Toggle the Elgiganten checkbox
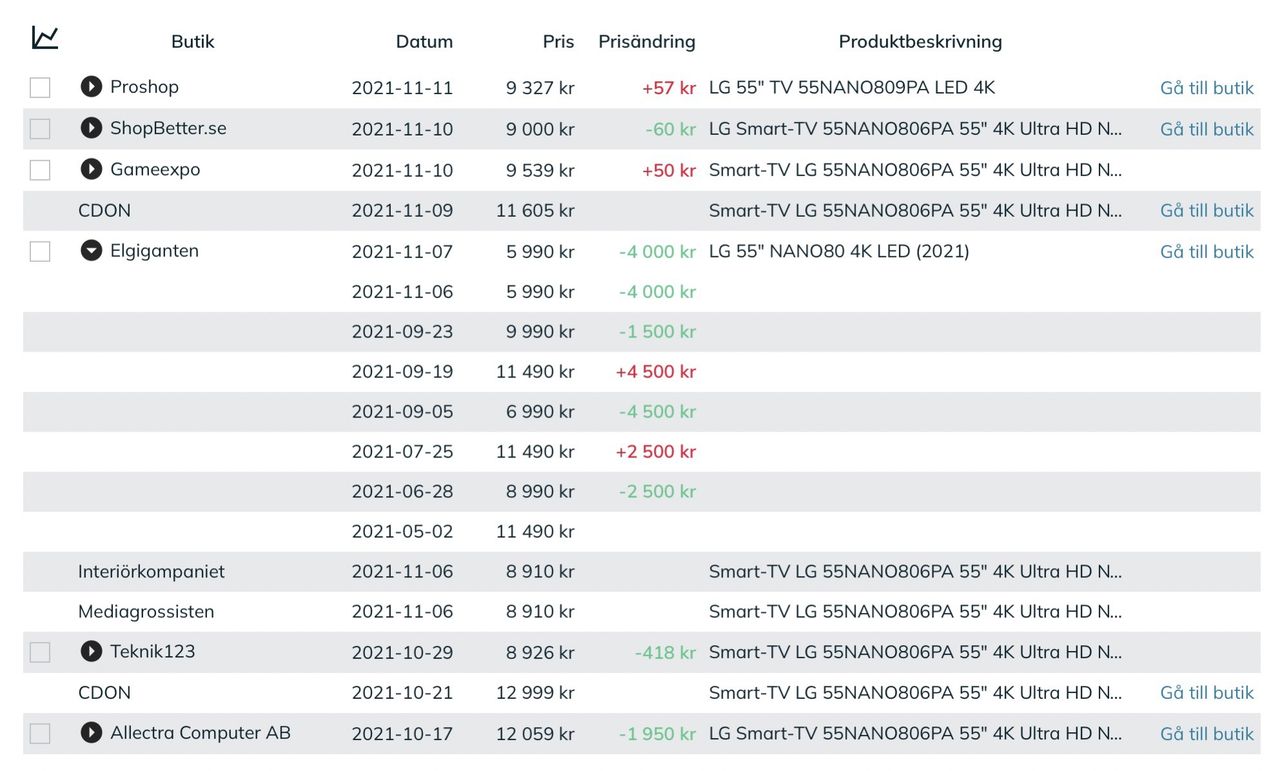1280x771 pixels. pyautogui.click(x=40, y=252)
